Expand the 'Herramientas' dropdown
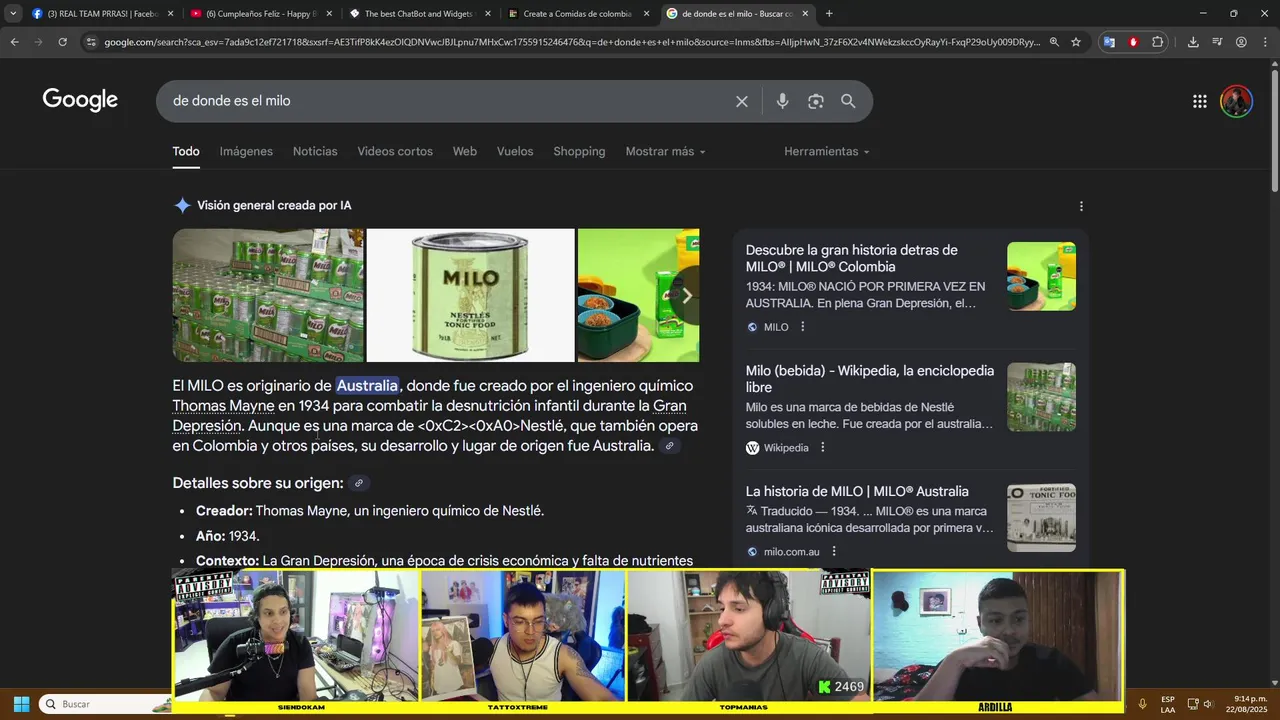 click(826, 151)
